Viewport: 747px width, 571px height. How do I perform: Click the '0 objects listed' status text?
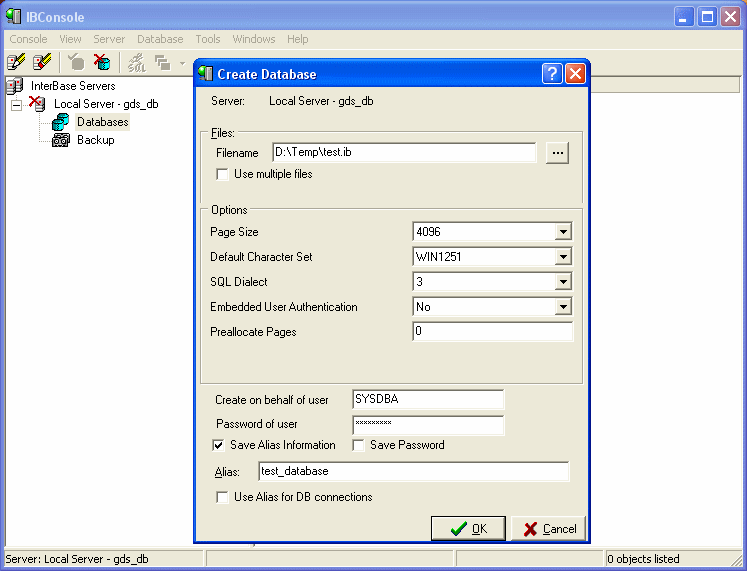tap(643, 559)
